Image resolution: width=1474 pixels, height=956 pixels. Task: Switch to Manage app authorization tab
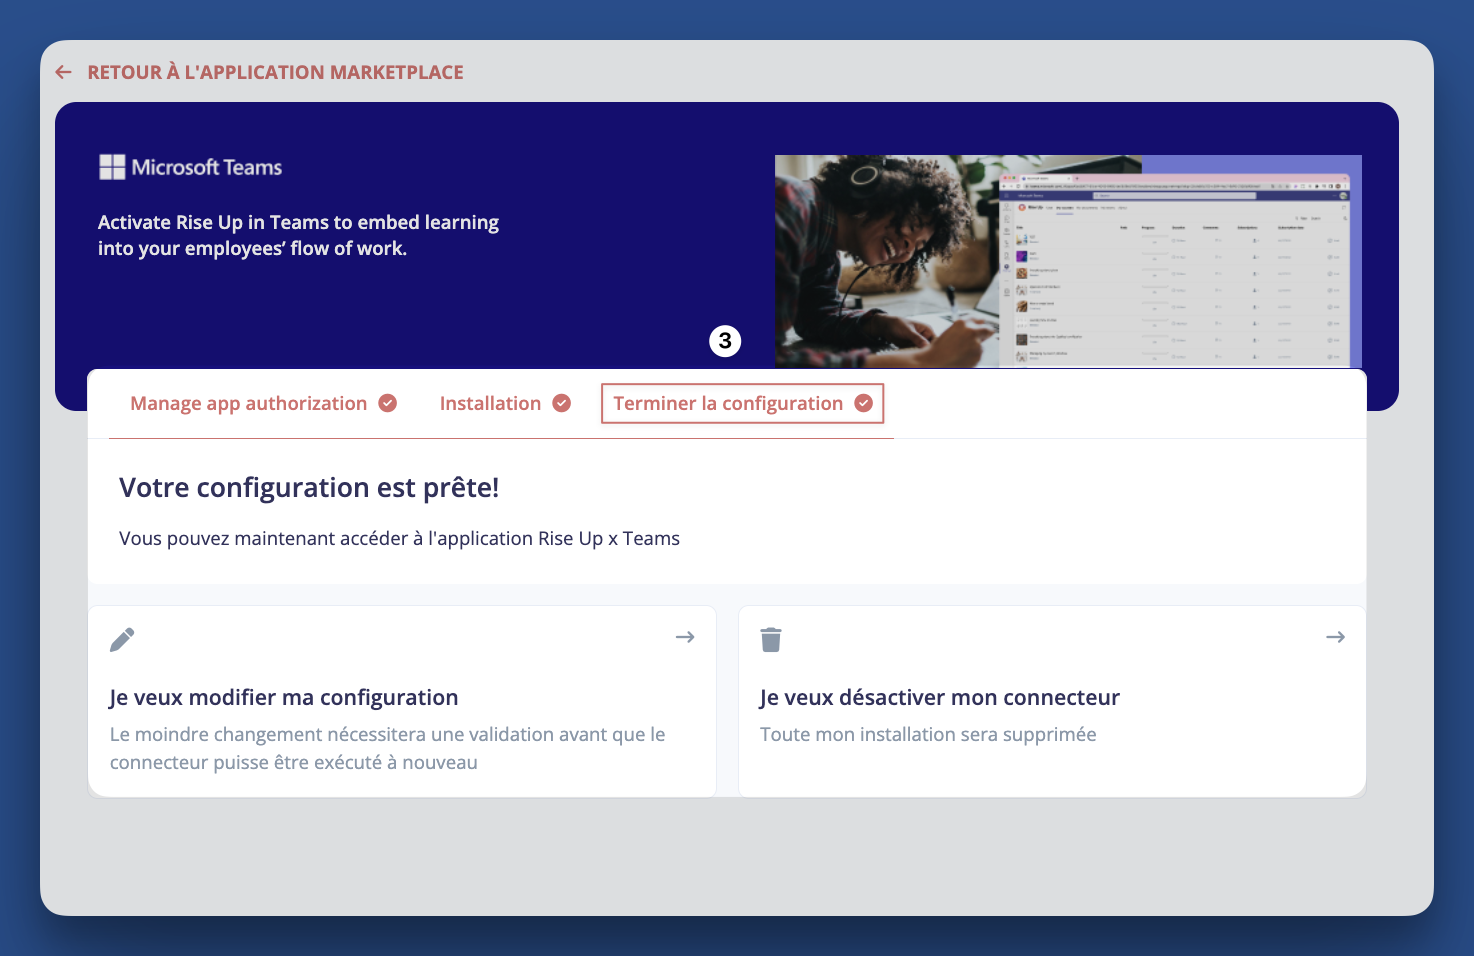[x=249, y=403]
